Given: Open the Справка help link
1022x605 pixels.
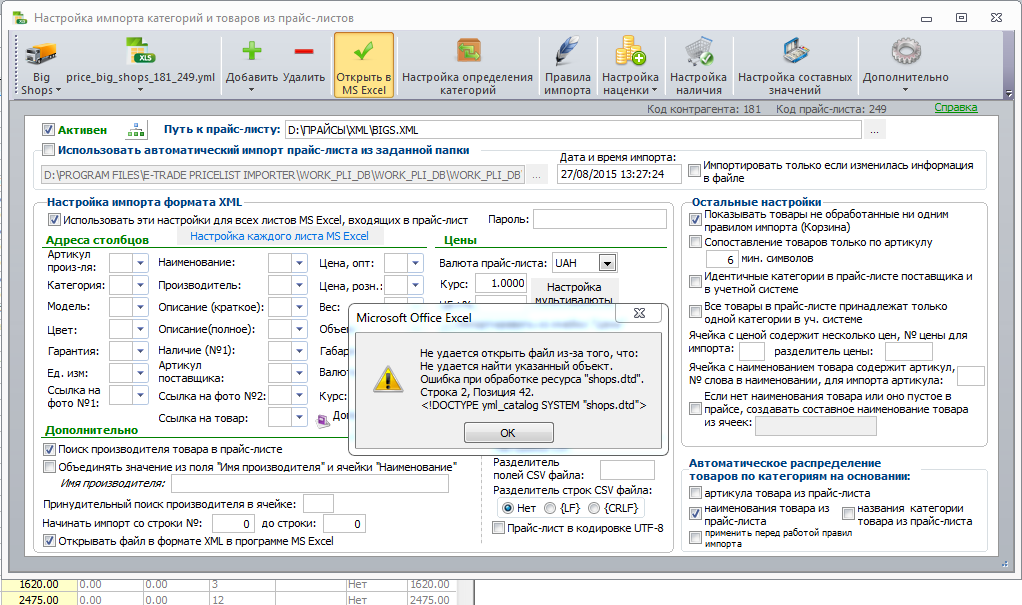Looking at the screenshot, I should click(x=956, y=108).
